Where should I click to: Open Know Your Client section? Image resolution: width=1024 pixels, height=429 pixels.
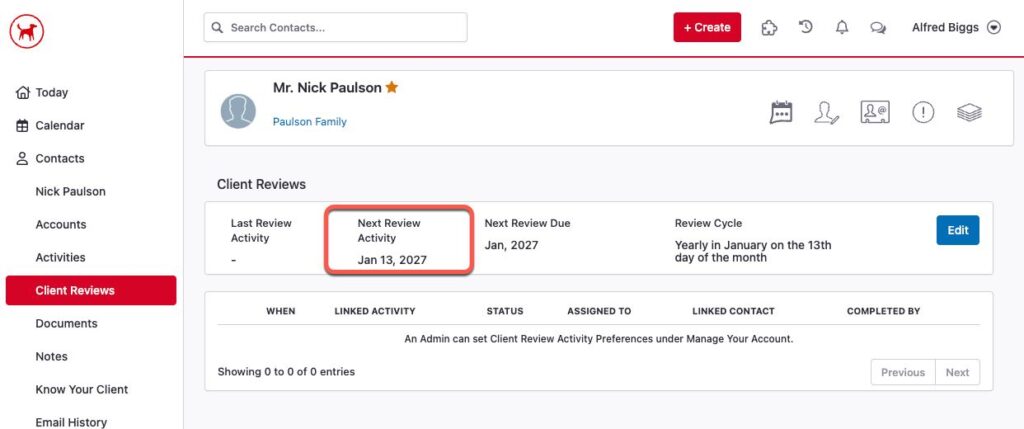[x=82, y=390]
